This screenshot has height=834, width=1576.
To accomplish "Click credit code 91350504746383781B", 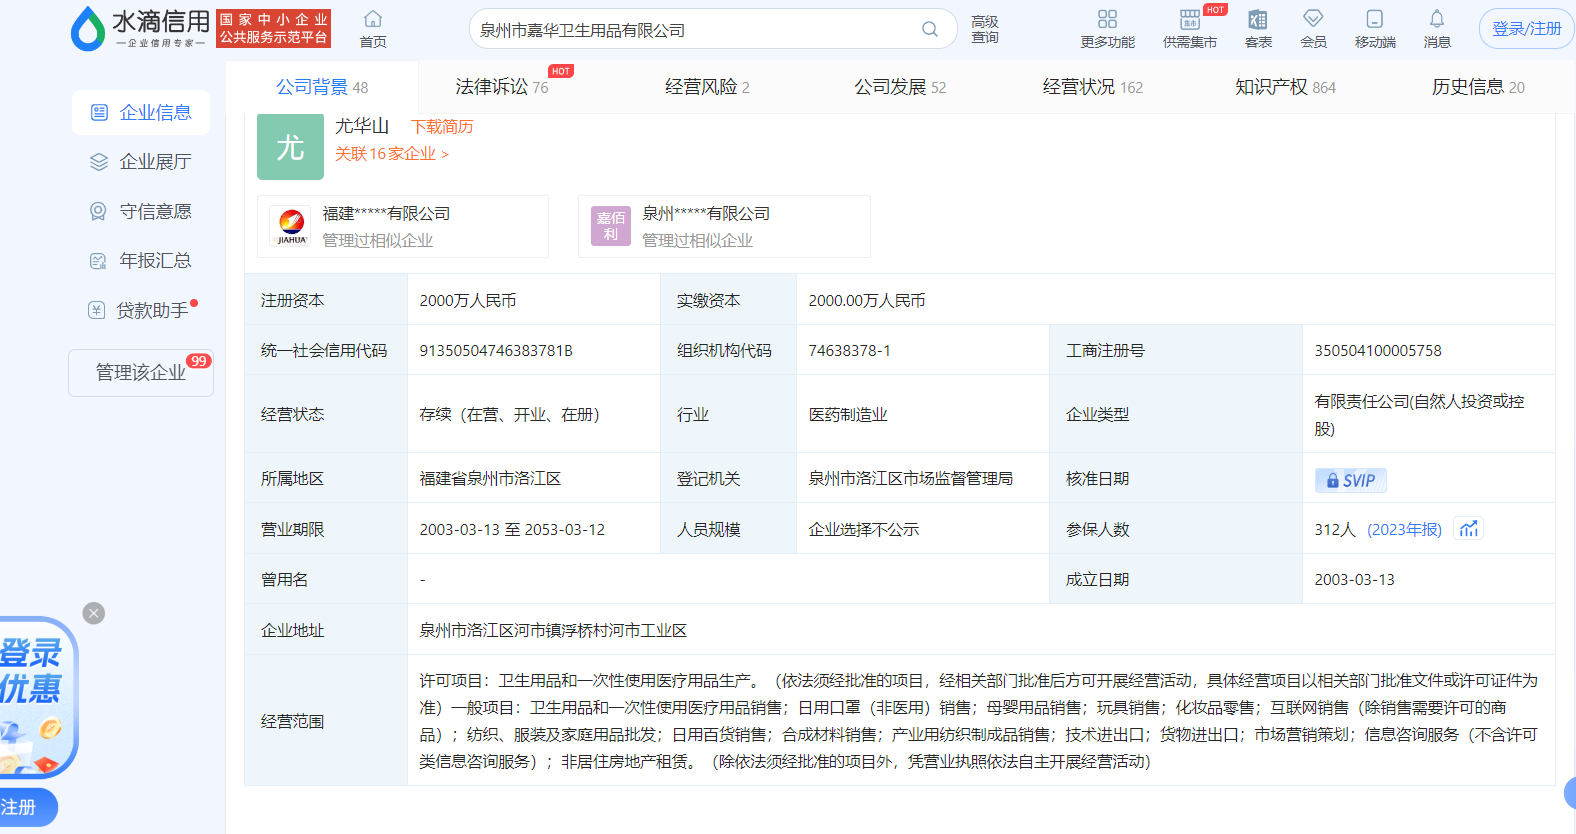I will click(x=496, y=350).
